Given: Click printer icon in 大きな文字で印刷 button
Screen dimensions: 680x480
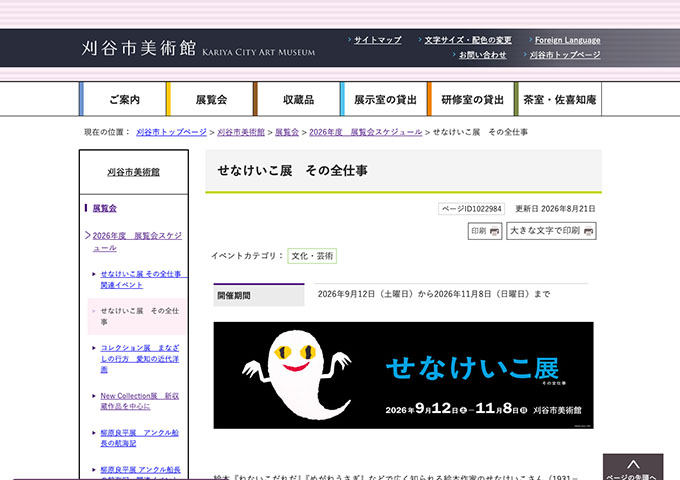Looking at the screenshot, I should [588, 231].
